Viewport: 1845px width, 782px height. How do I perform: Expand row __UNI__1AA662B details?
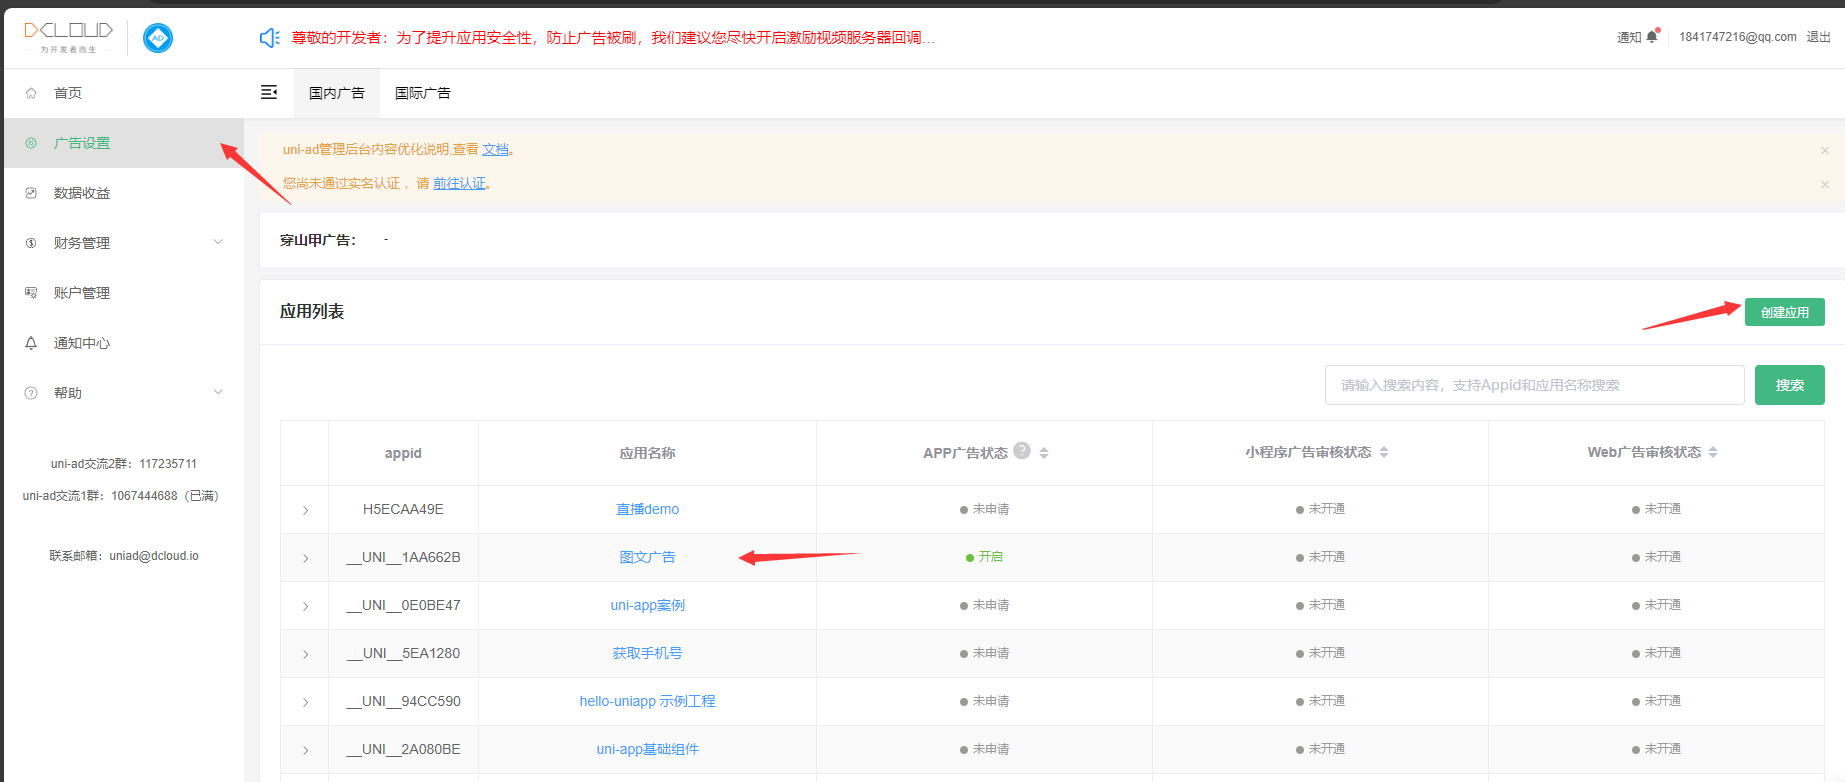point(305,558)
